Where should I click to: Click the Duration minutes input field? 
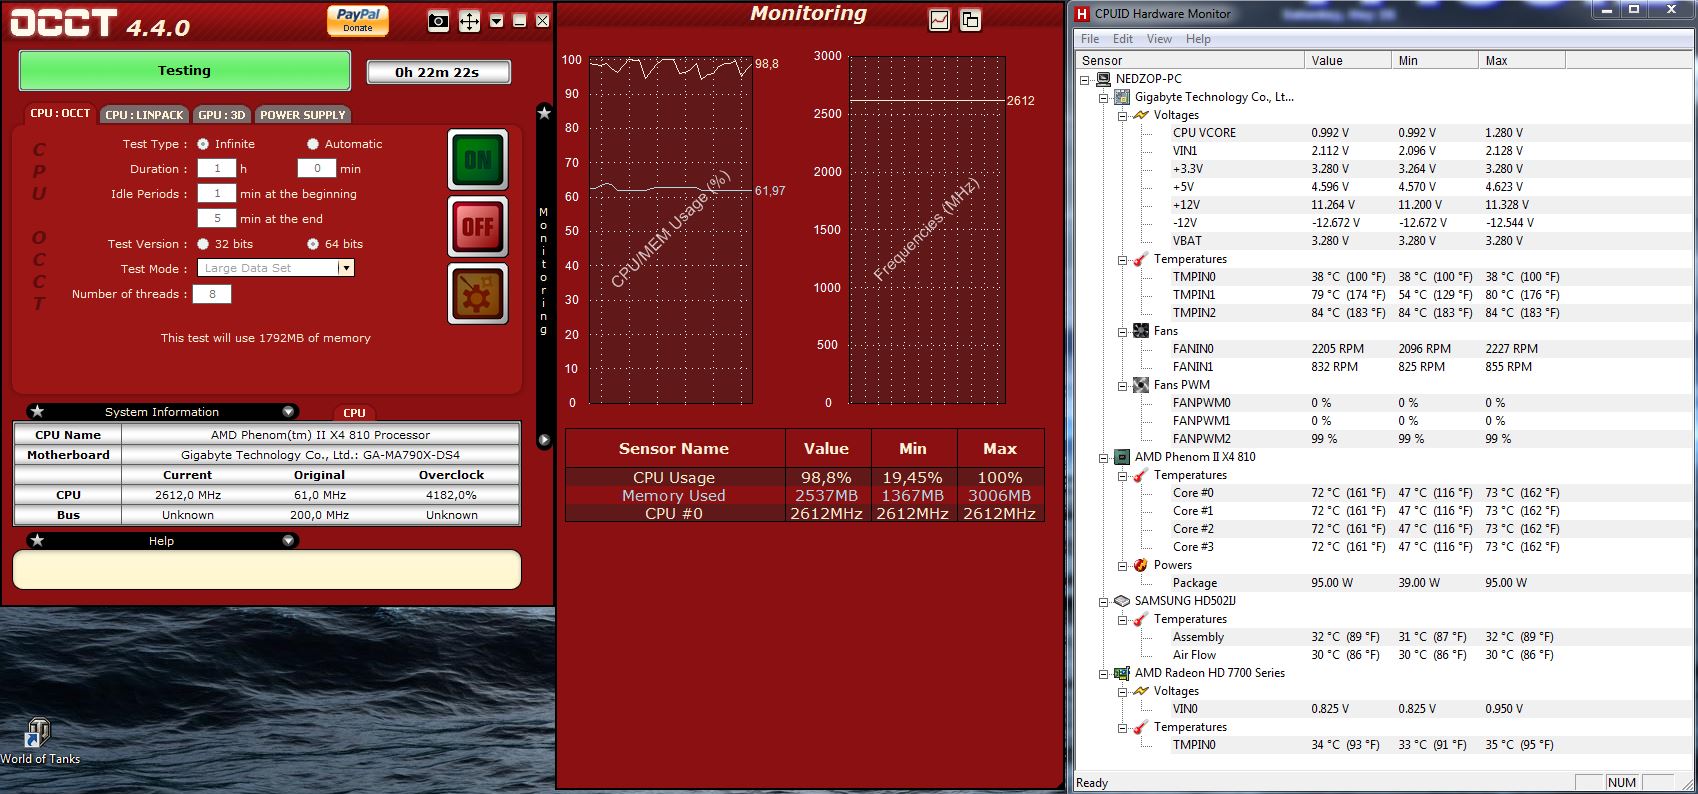[317, 169]
